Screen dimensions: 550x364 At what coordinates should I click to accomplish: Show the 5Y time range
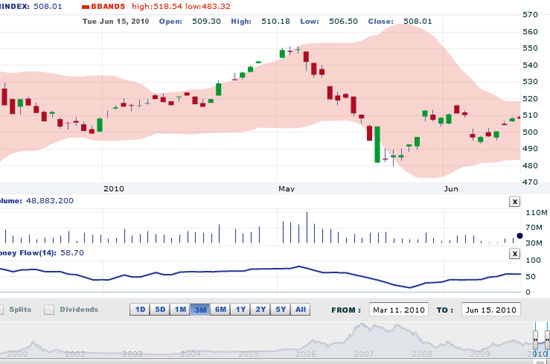click(x=280, y=310)
